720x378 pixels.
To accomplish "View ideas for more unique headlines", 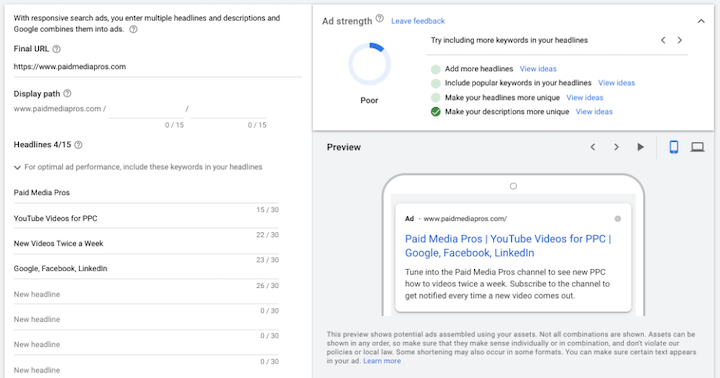I will [x=585, y=98].
